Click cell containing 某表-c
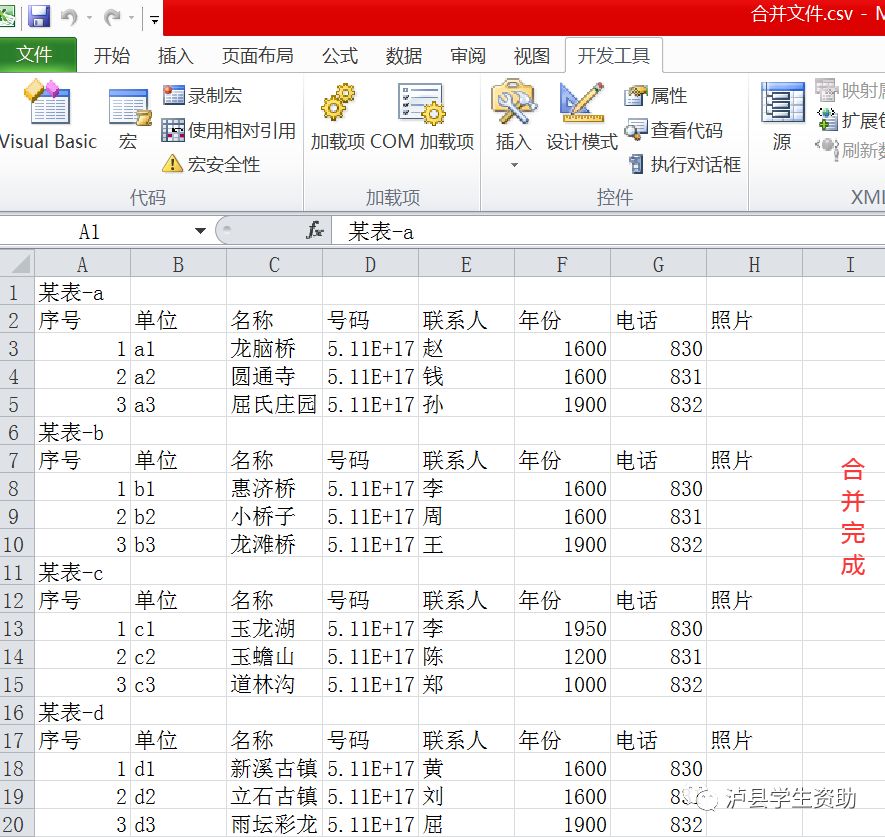 (82, 572)
